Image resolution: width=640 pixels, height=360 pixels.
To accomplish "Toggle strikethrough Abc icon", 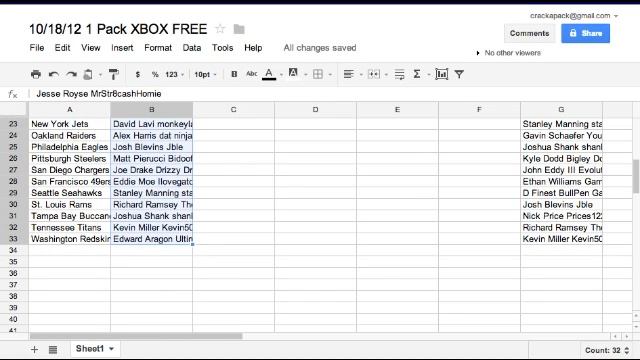I will 252,74.
